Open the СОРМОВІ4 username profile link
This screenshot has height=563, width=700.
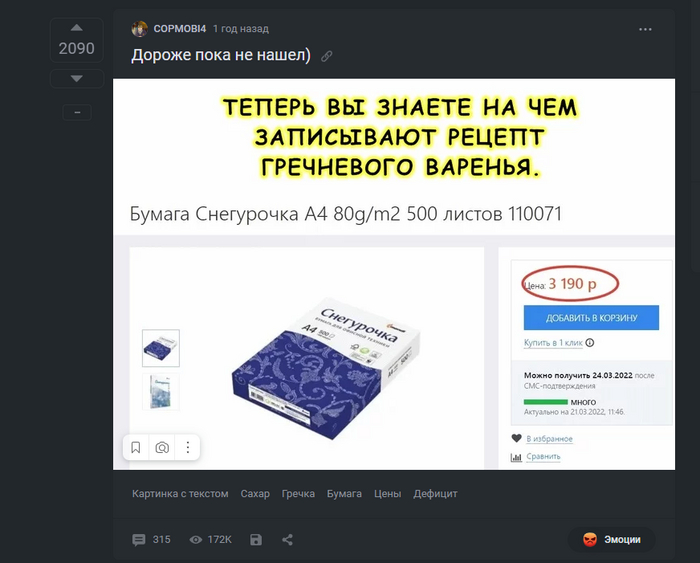tap(180, 29)
